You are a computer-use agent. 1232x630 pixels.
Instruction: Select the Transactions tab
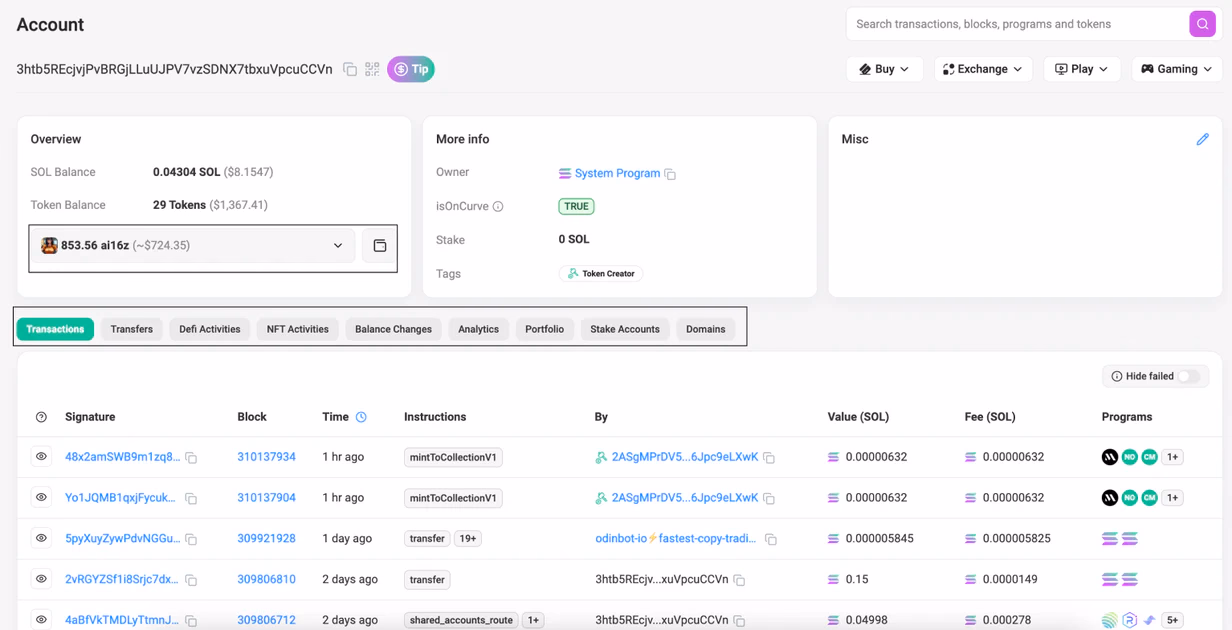(55, 329)
